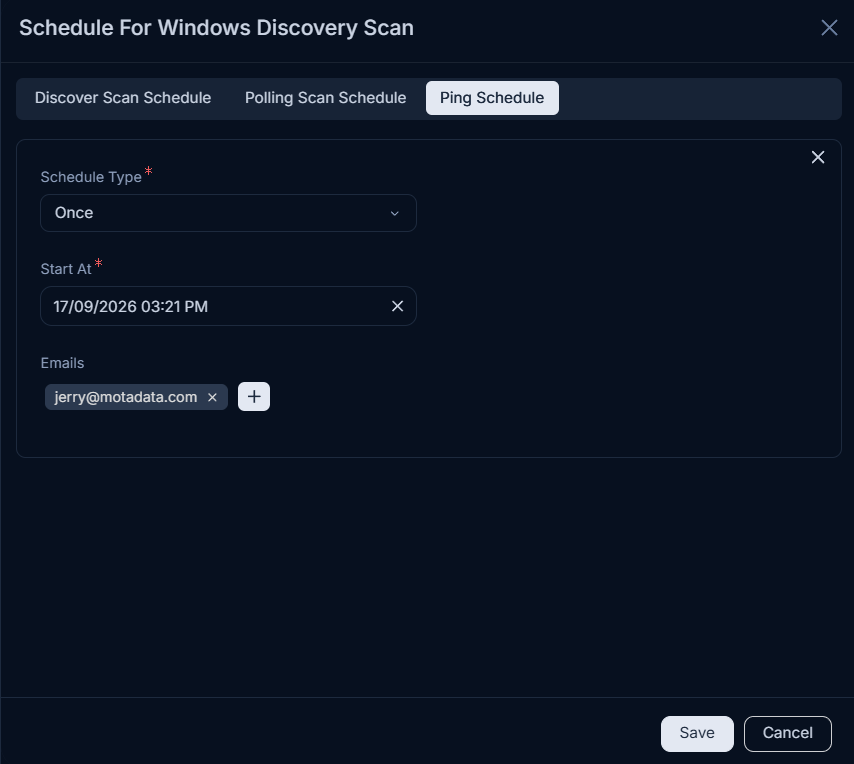Image resolution: width=854 pixels, height=764 pixels.
Task: Close the Schedule For Windows Discovery Scan dialog
Action: click(x=829, y=28)
